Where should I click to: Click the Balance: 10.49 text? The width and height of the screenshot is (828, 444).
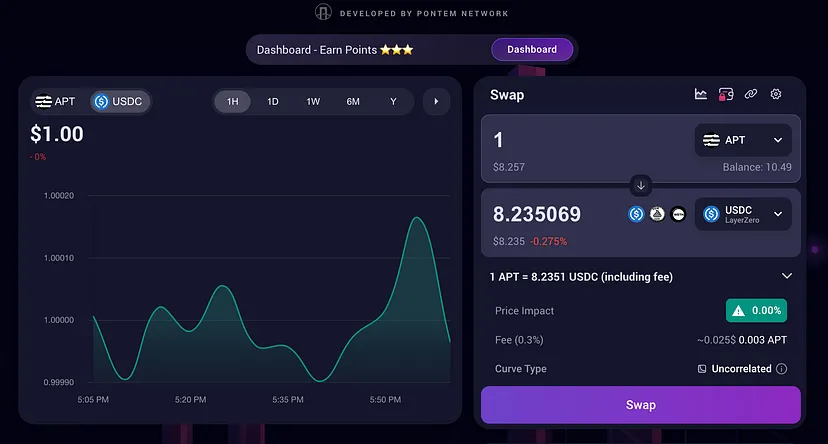pos(757,167)
